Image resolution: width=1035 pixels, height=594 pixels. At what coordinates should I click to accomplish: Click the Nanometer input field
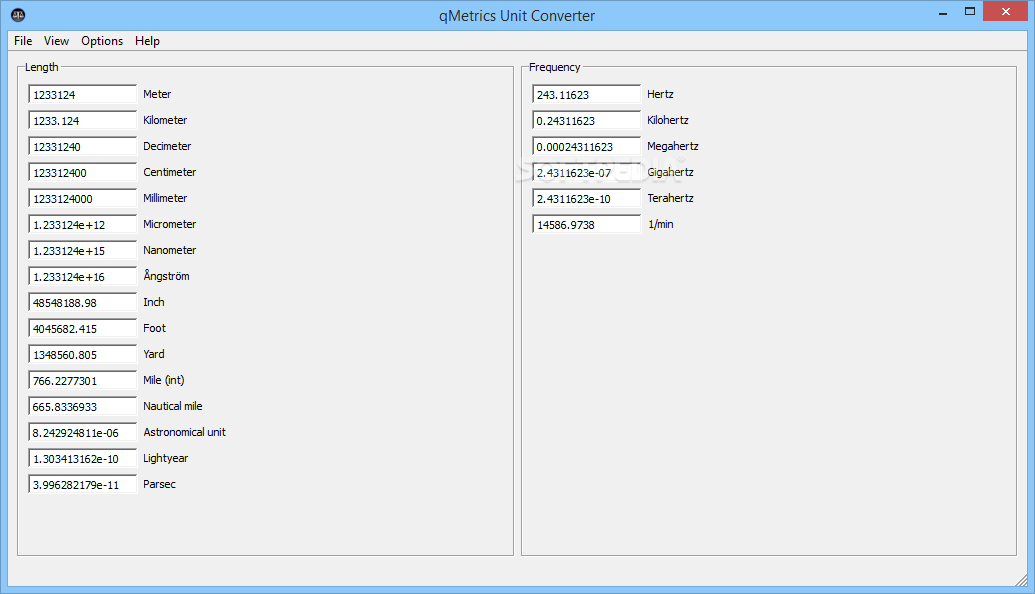(83, 250)
